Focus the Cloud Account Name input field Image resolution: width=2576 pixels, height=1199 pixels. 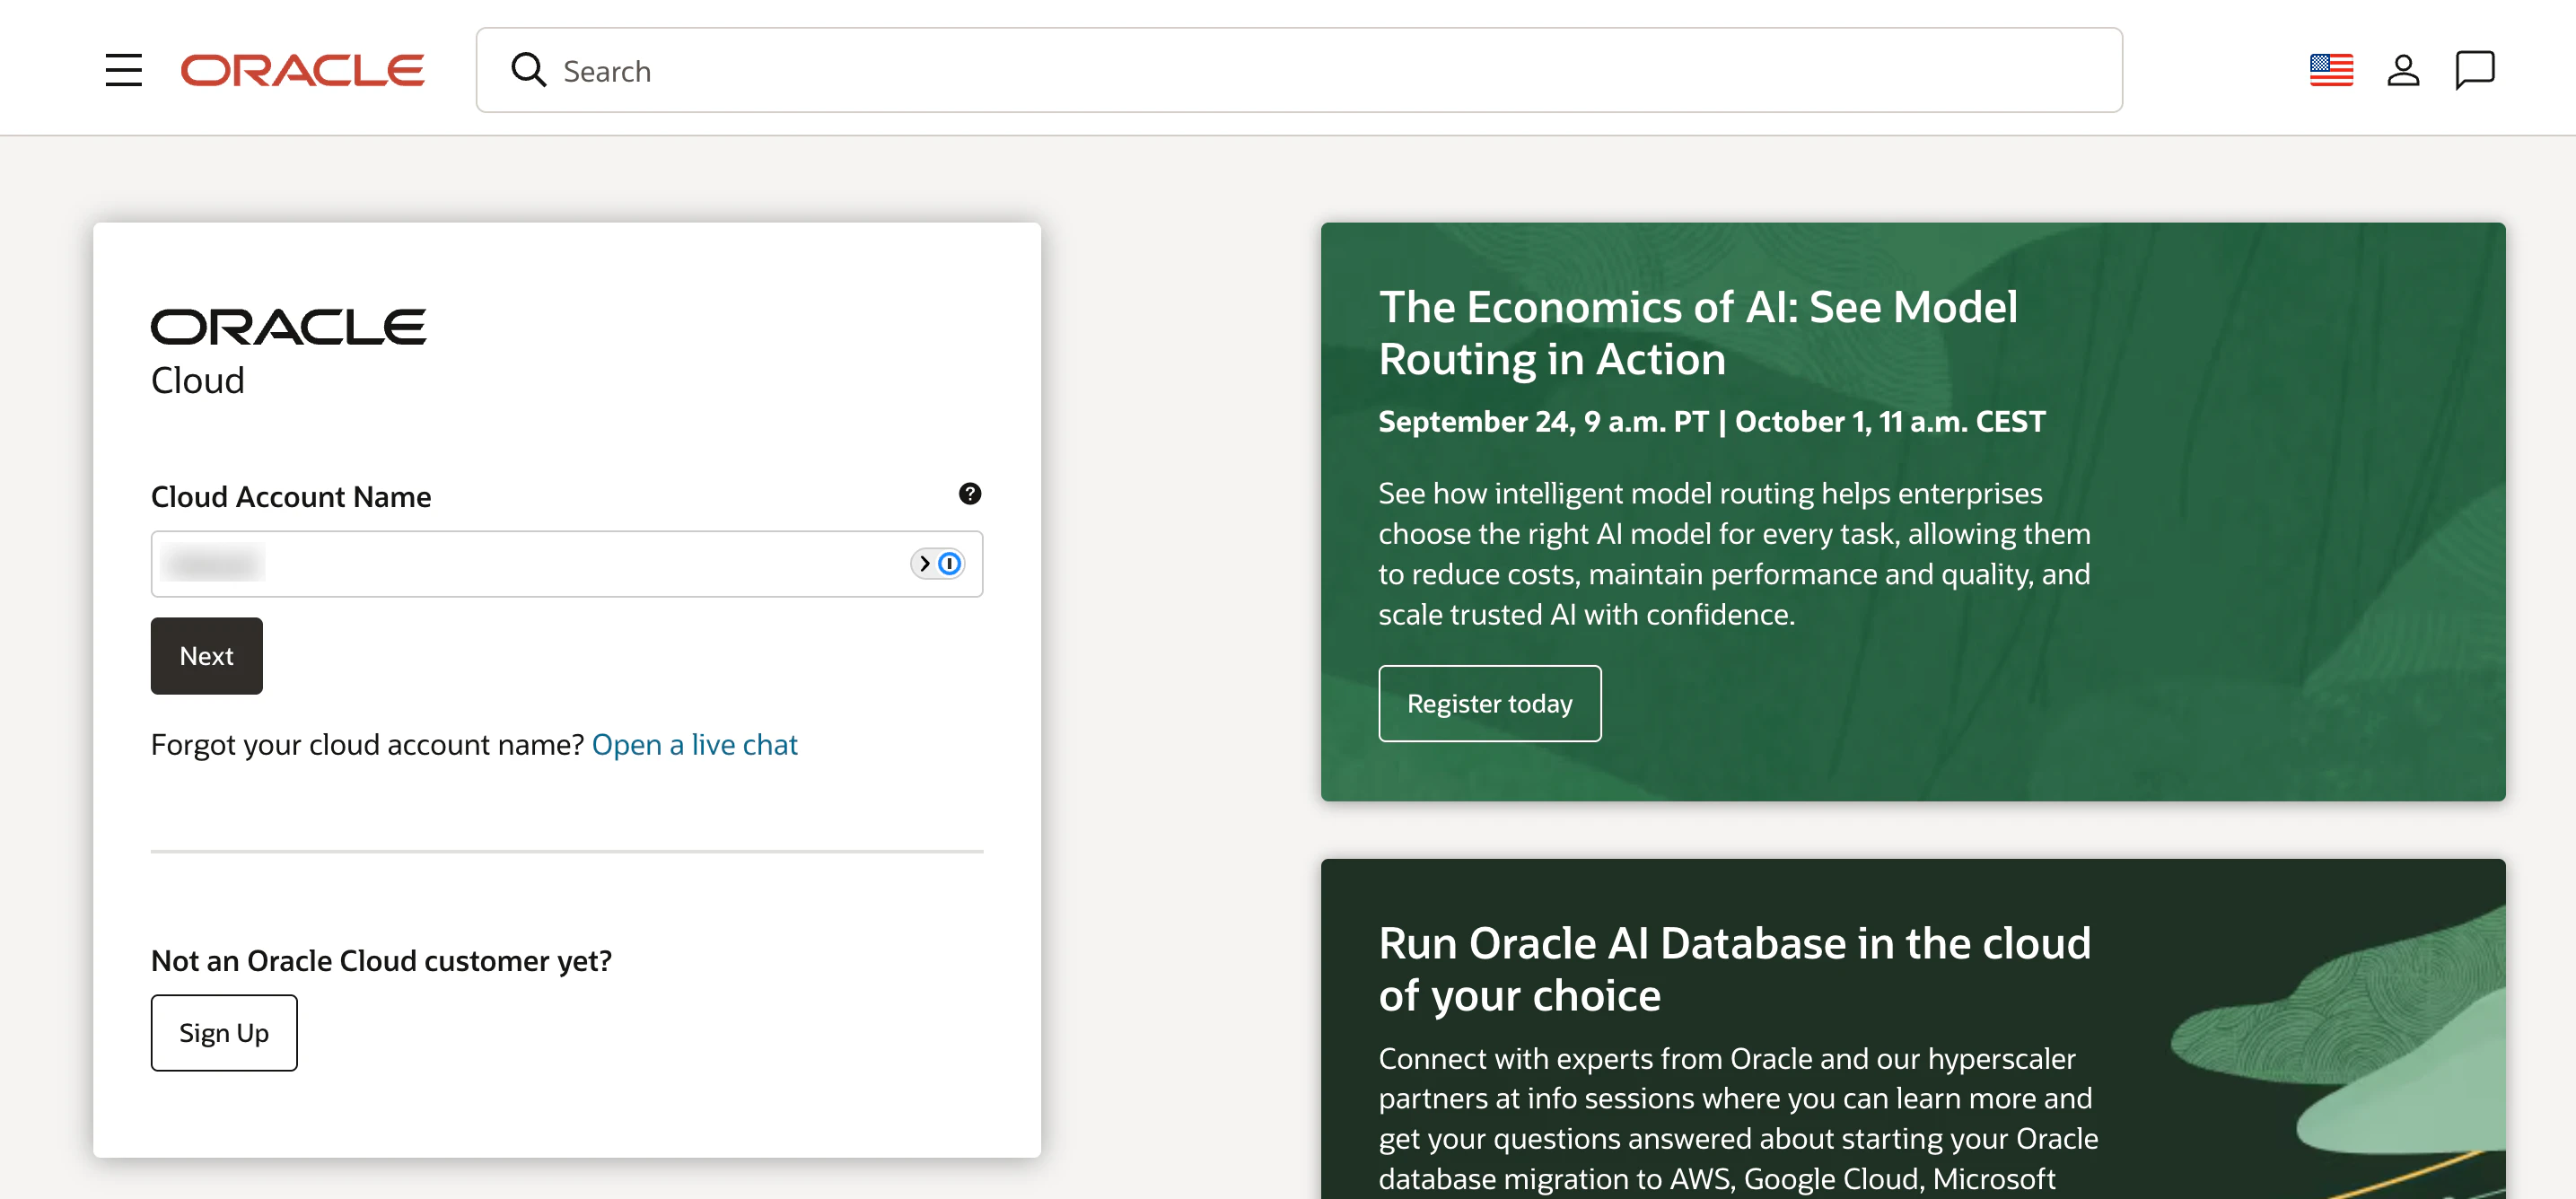pyautogui.click(x=567, y=564)
